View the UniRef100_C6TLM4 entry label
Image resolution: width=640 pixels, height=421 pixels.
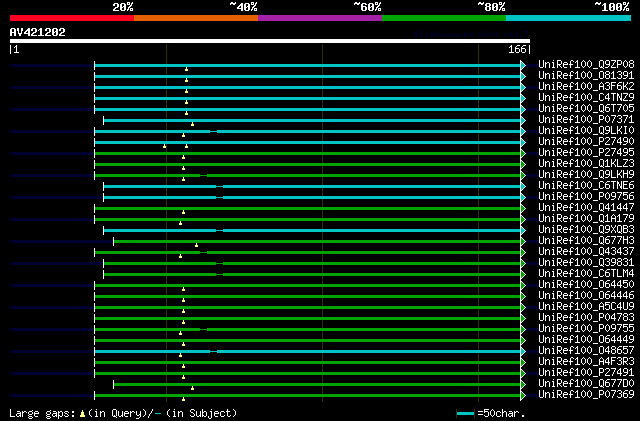tap(586, 274)
